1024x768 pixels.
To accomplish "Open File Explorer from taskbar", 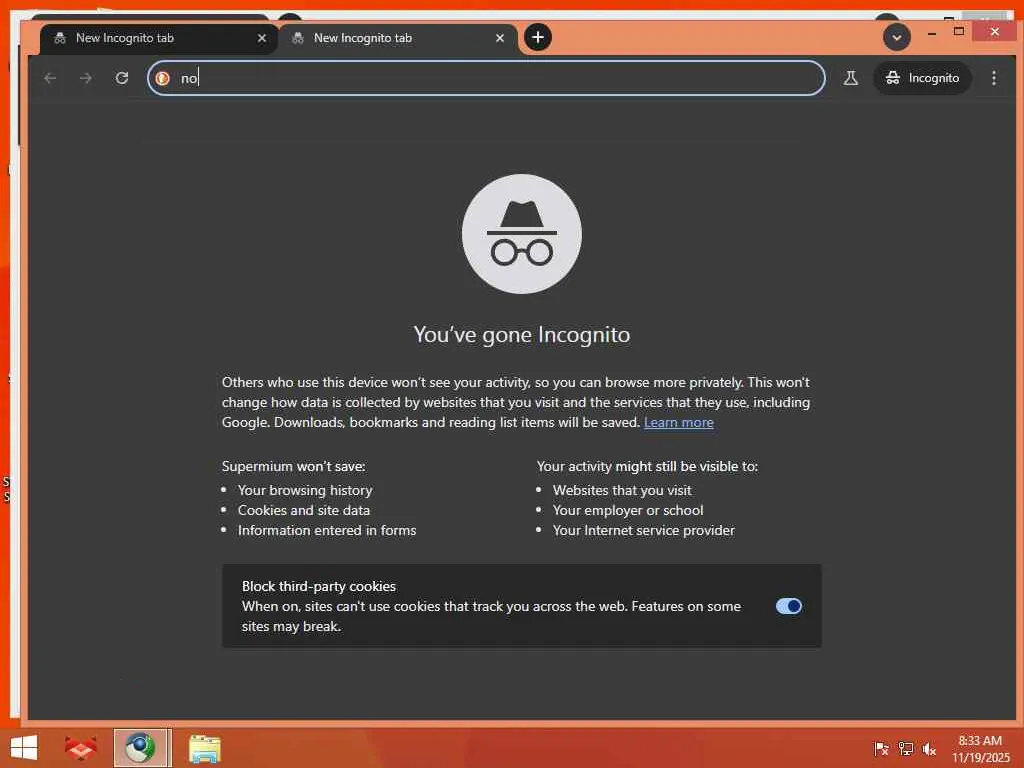I will point(204,748).
